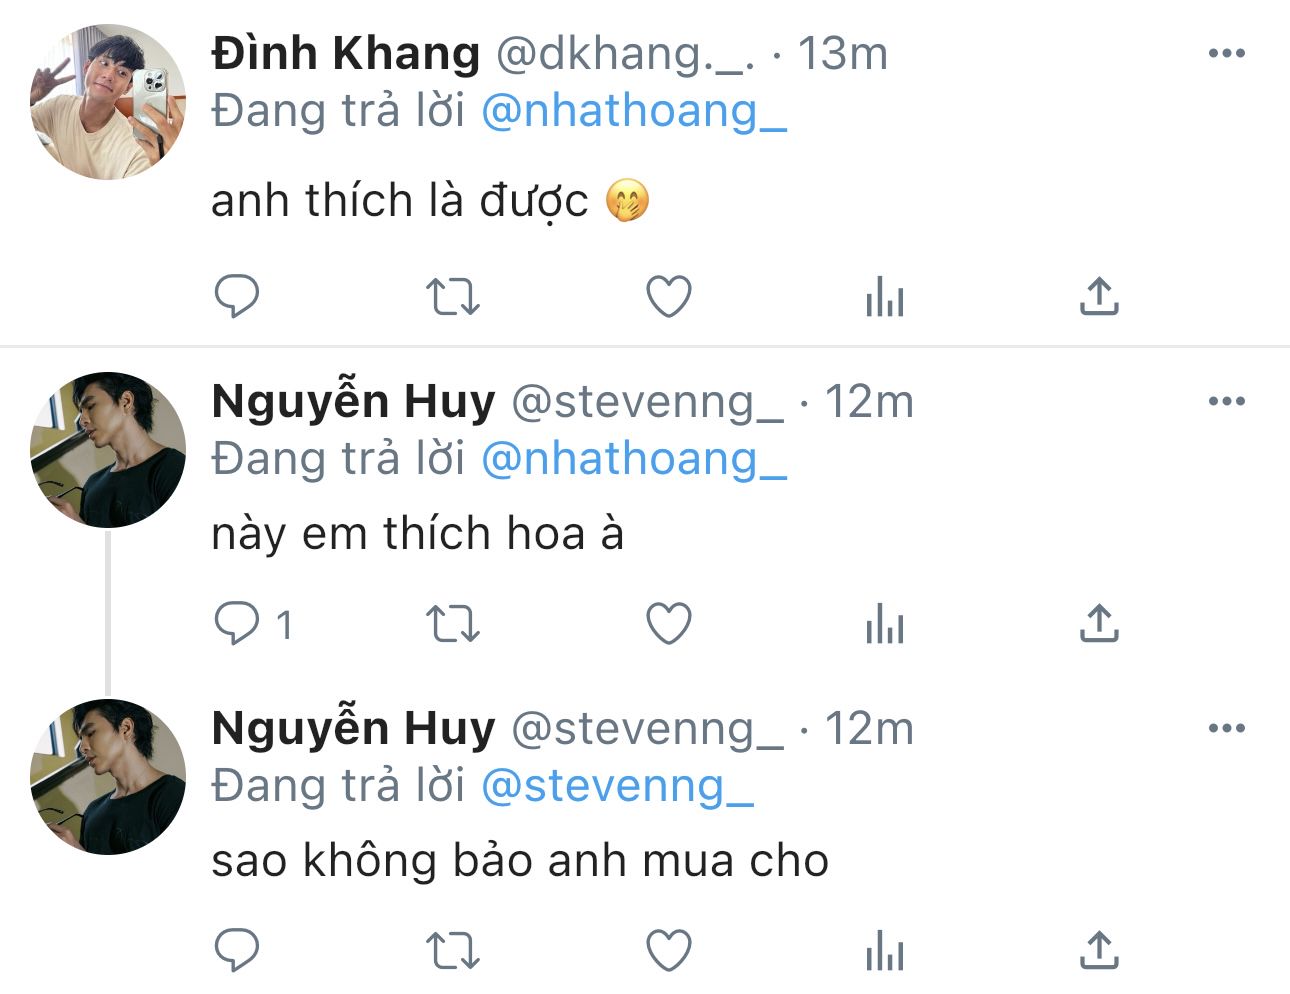Open more options on "sao không bảo anh" tweet
1290x994 pixels.
[x=1226, y=728]
